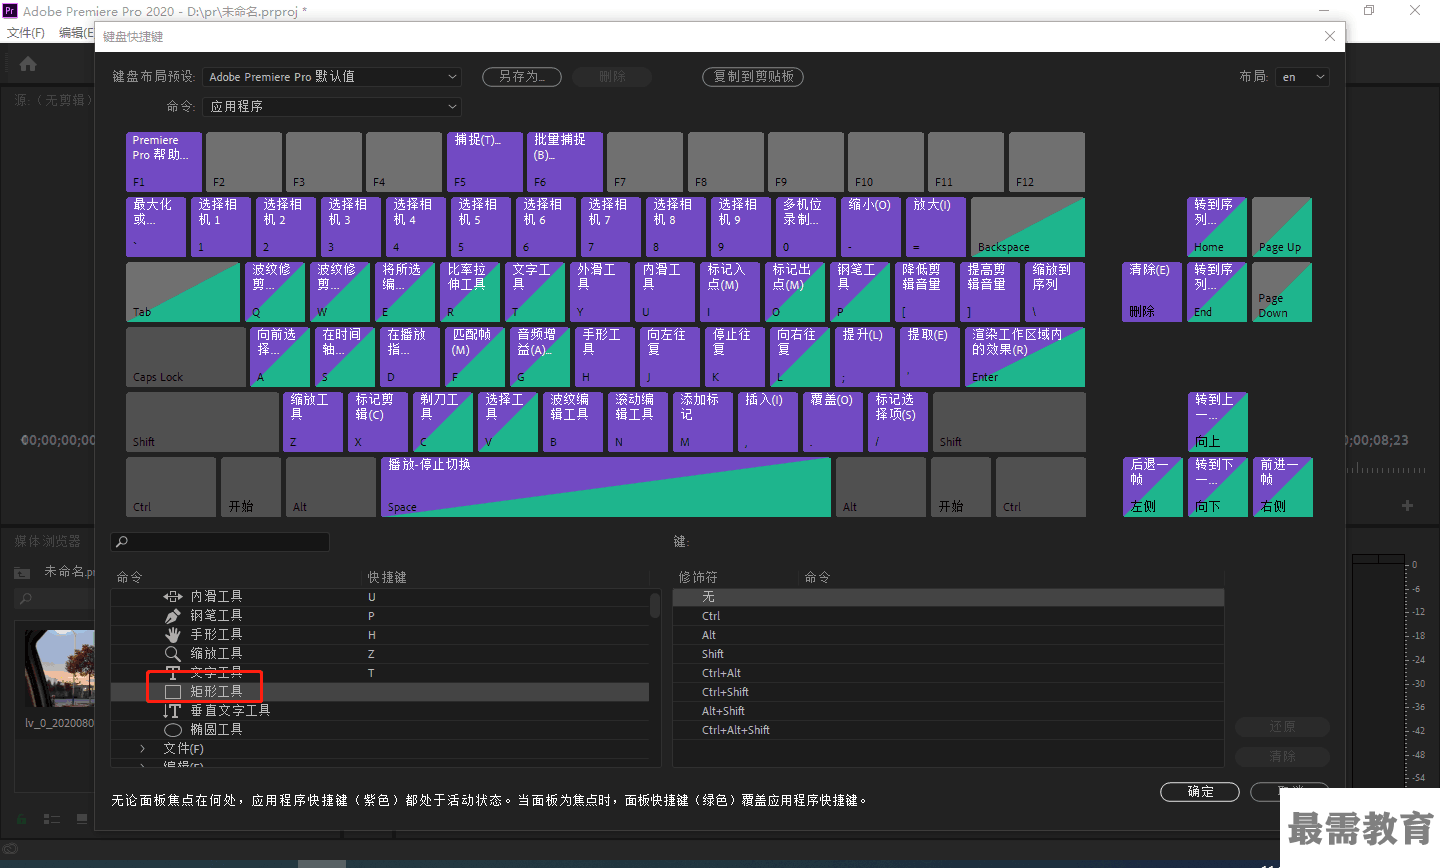Click the Home key labeled 转到序列
This screenshot has width=1440, height=868.
tap(1217, 227)
